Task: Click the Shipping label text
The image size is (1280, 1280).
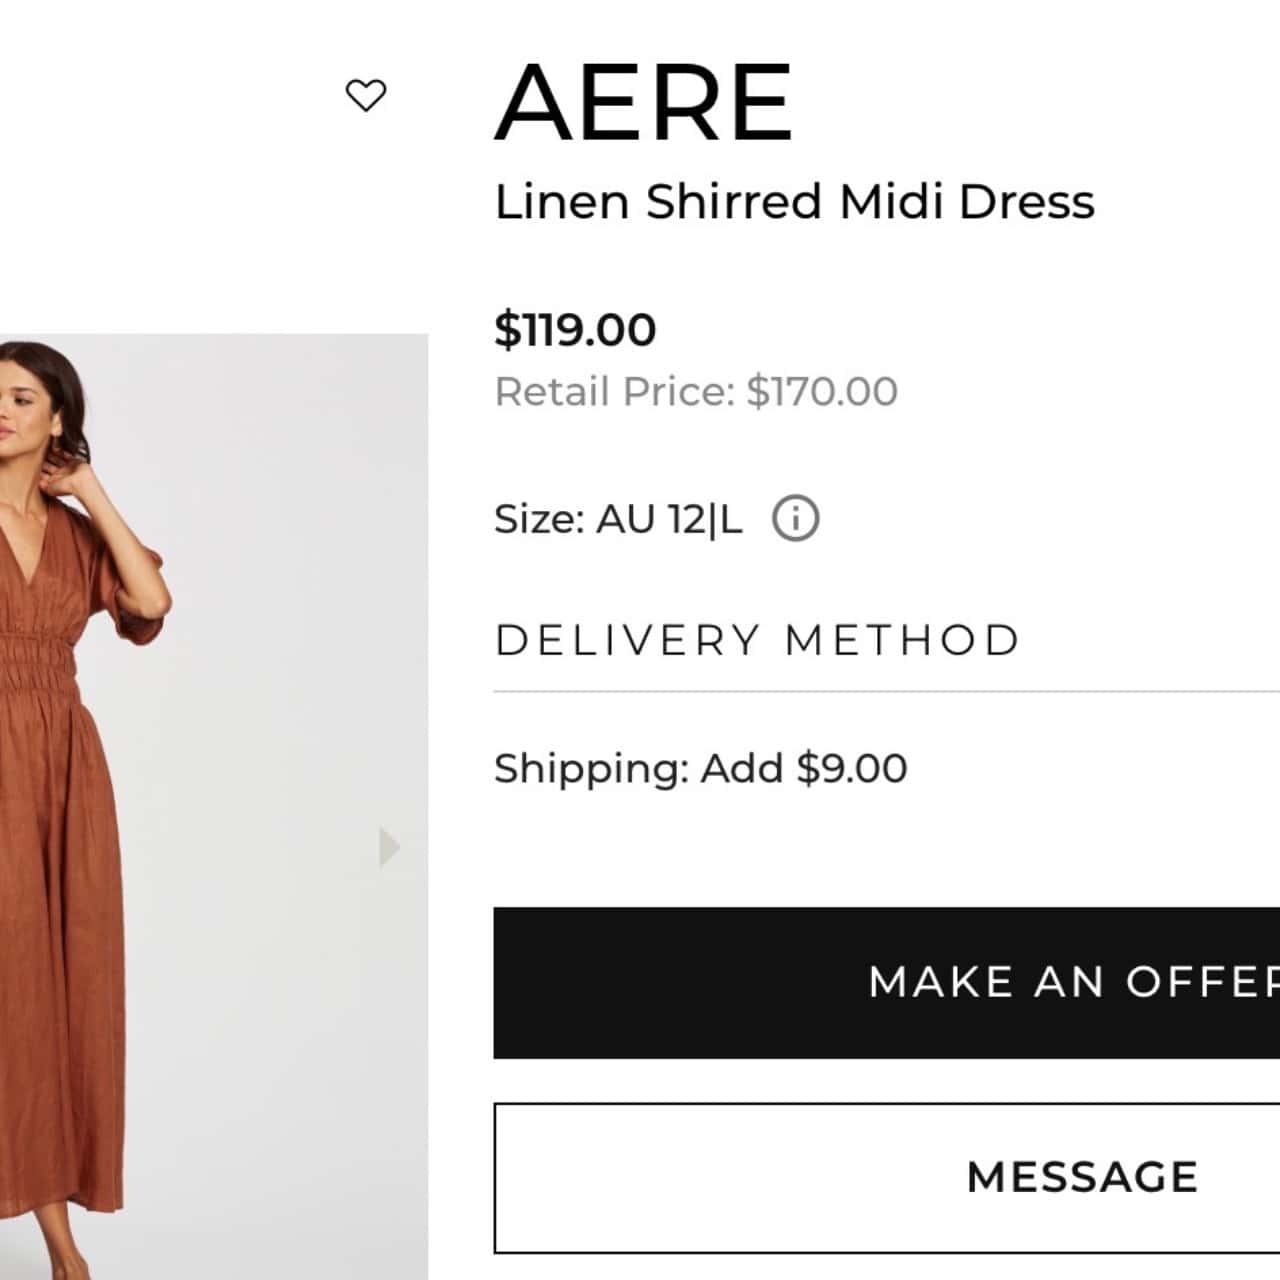Action: (590, 768)
